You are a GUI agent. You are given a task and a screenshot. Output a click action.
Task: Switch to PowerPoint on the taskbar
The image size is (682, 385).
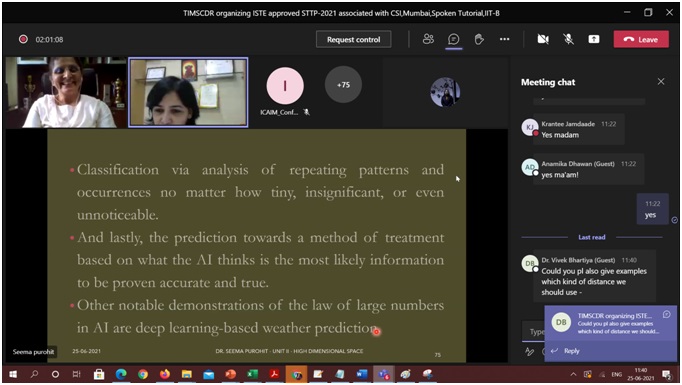(231, 374)
